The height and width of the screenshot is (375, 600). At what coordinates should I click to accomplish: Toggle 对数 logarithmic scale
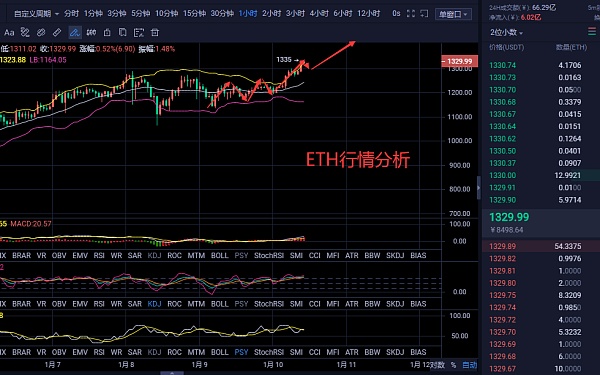point(437,365)
